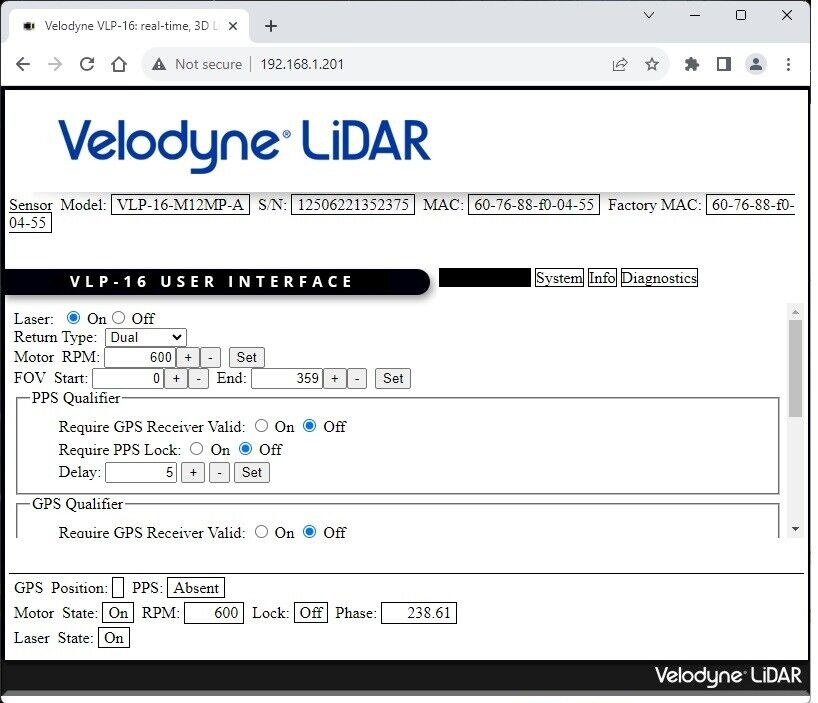This screenshot has width=818, height=703.
Task: Decrease FOV End with minus button
Action: click(357, 378)
